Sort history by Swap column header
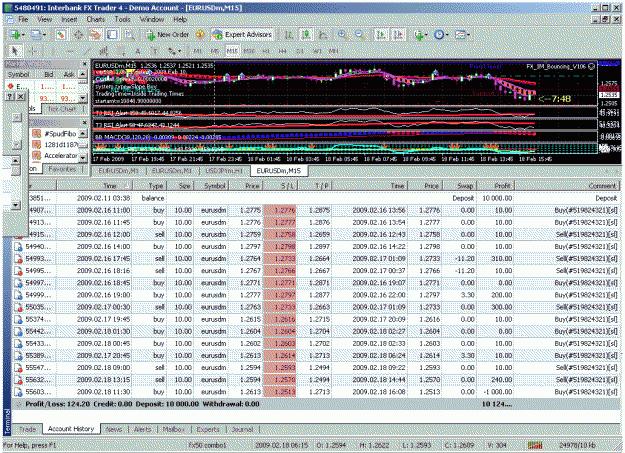Screen dimensions: 625x453 pyautogui.click(x=460, y=185)
